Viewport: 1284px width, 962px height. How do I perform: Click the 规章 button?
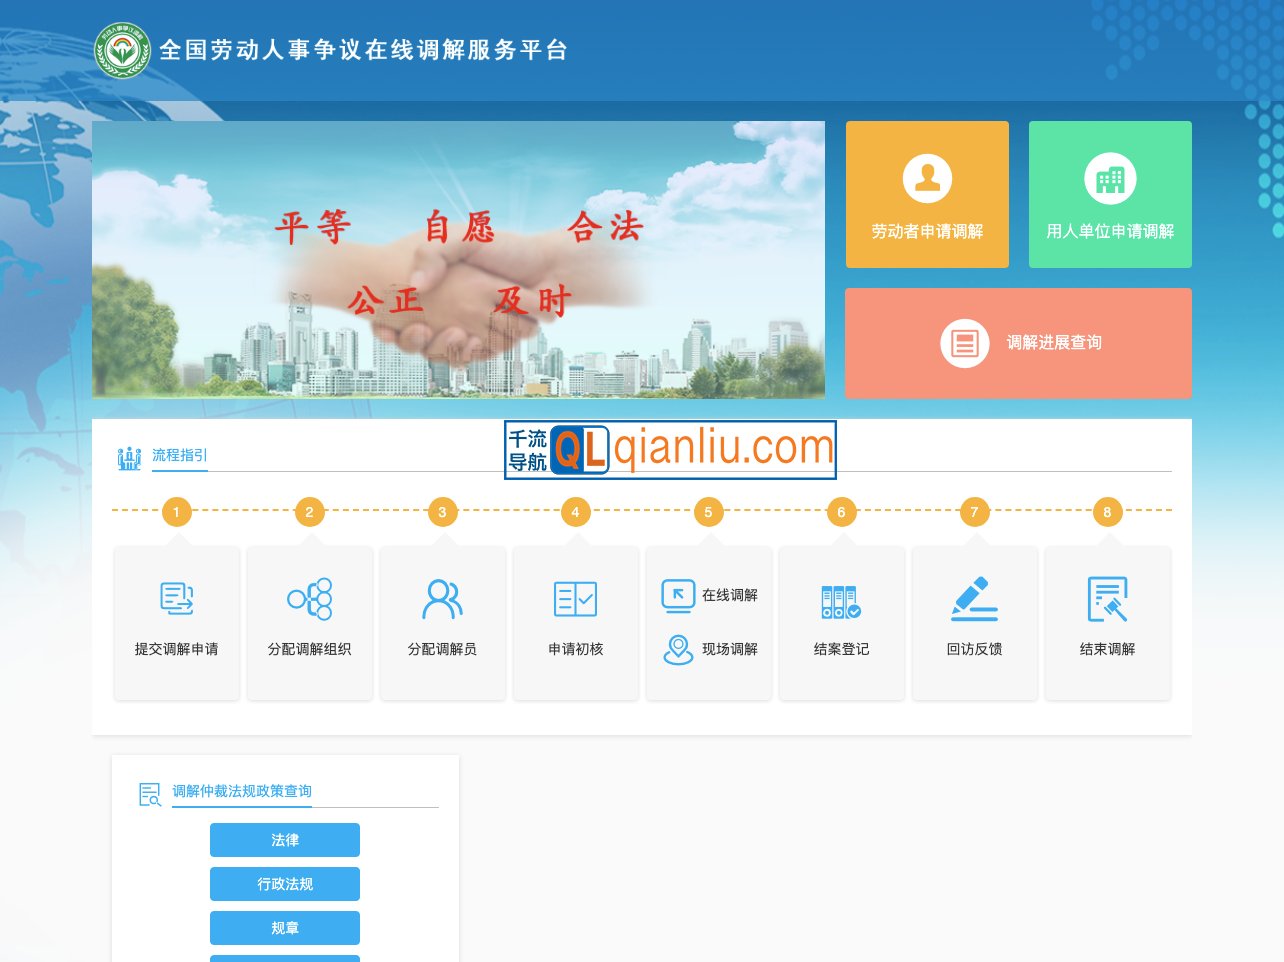point(284,927)
